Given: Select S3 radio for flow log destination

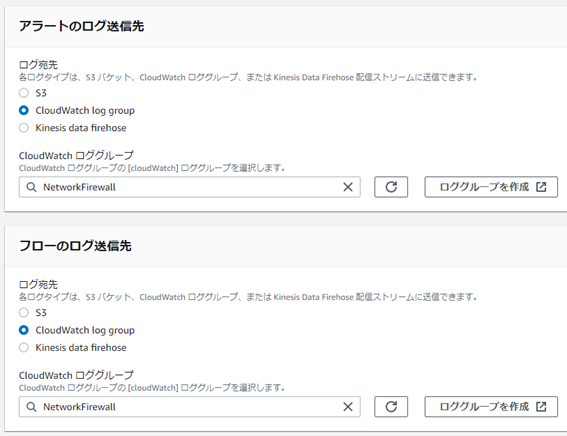Looking at the screenshot, I should coord(24,313).
